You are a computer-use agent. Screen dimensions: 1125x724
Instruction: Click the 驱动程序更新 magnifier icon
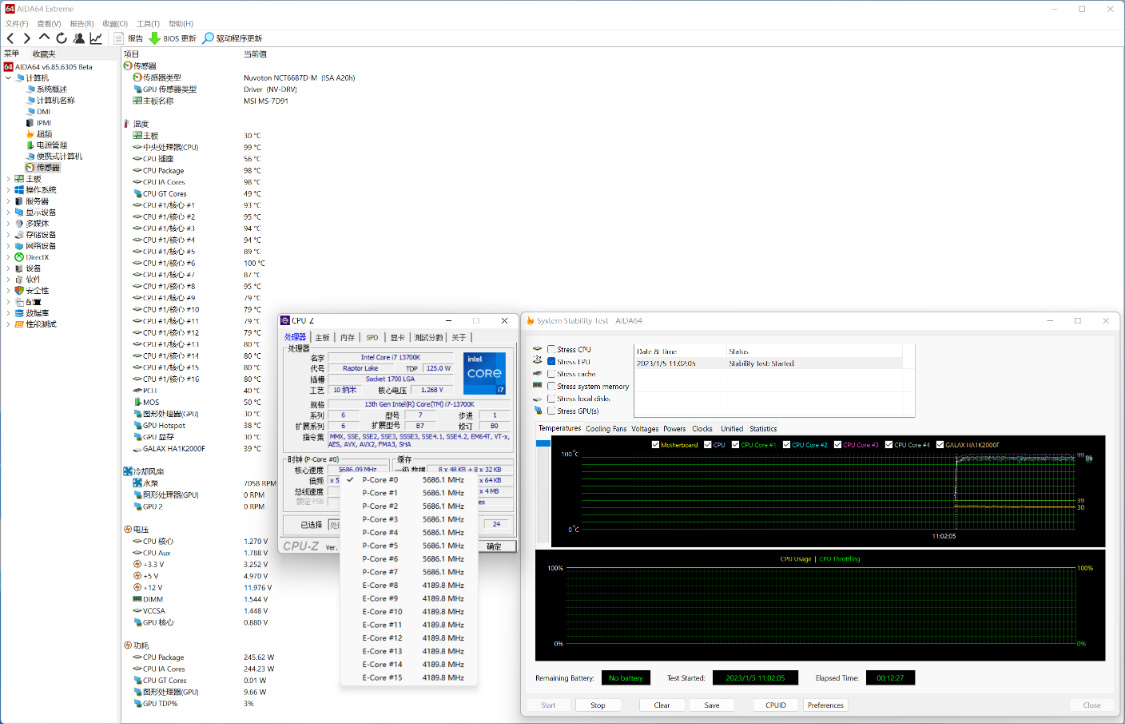click(x=208, y=38)
